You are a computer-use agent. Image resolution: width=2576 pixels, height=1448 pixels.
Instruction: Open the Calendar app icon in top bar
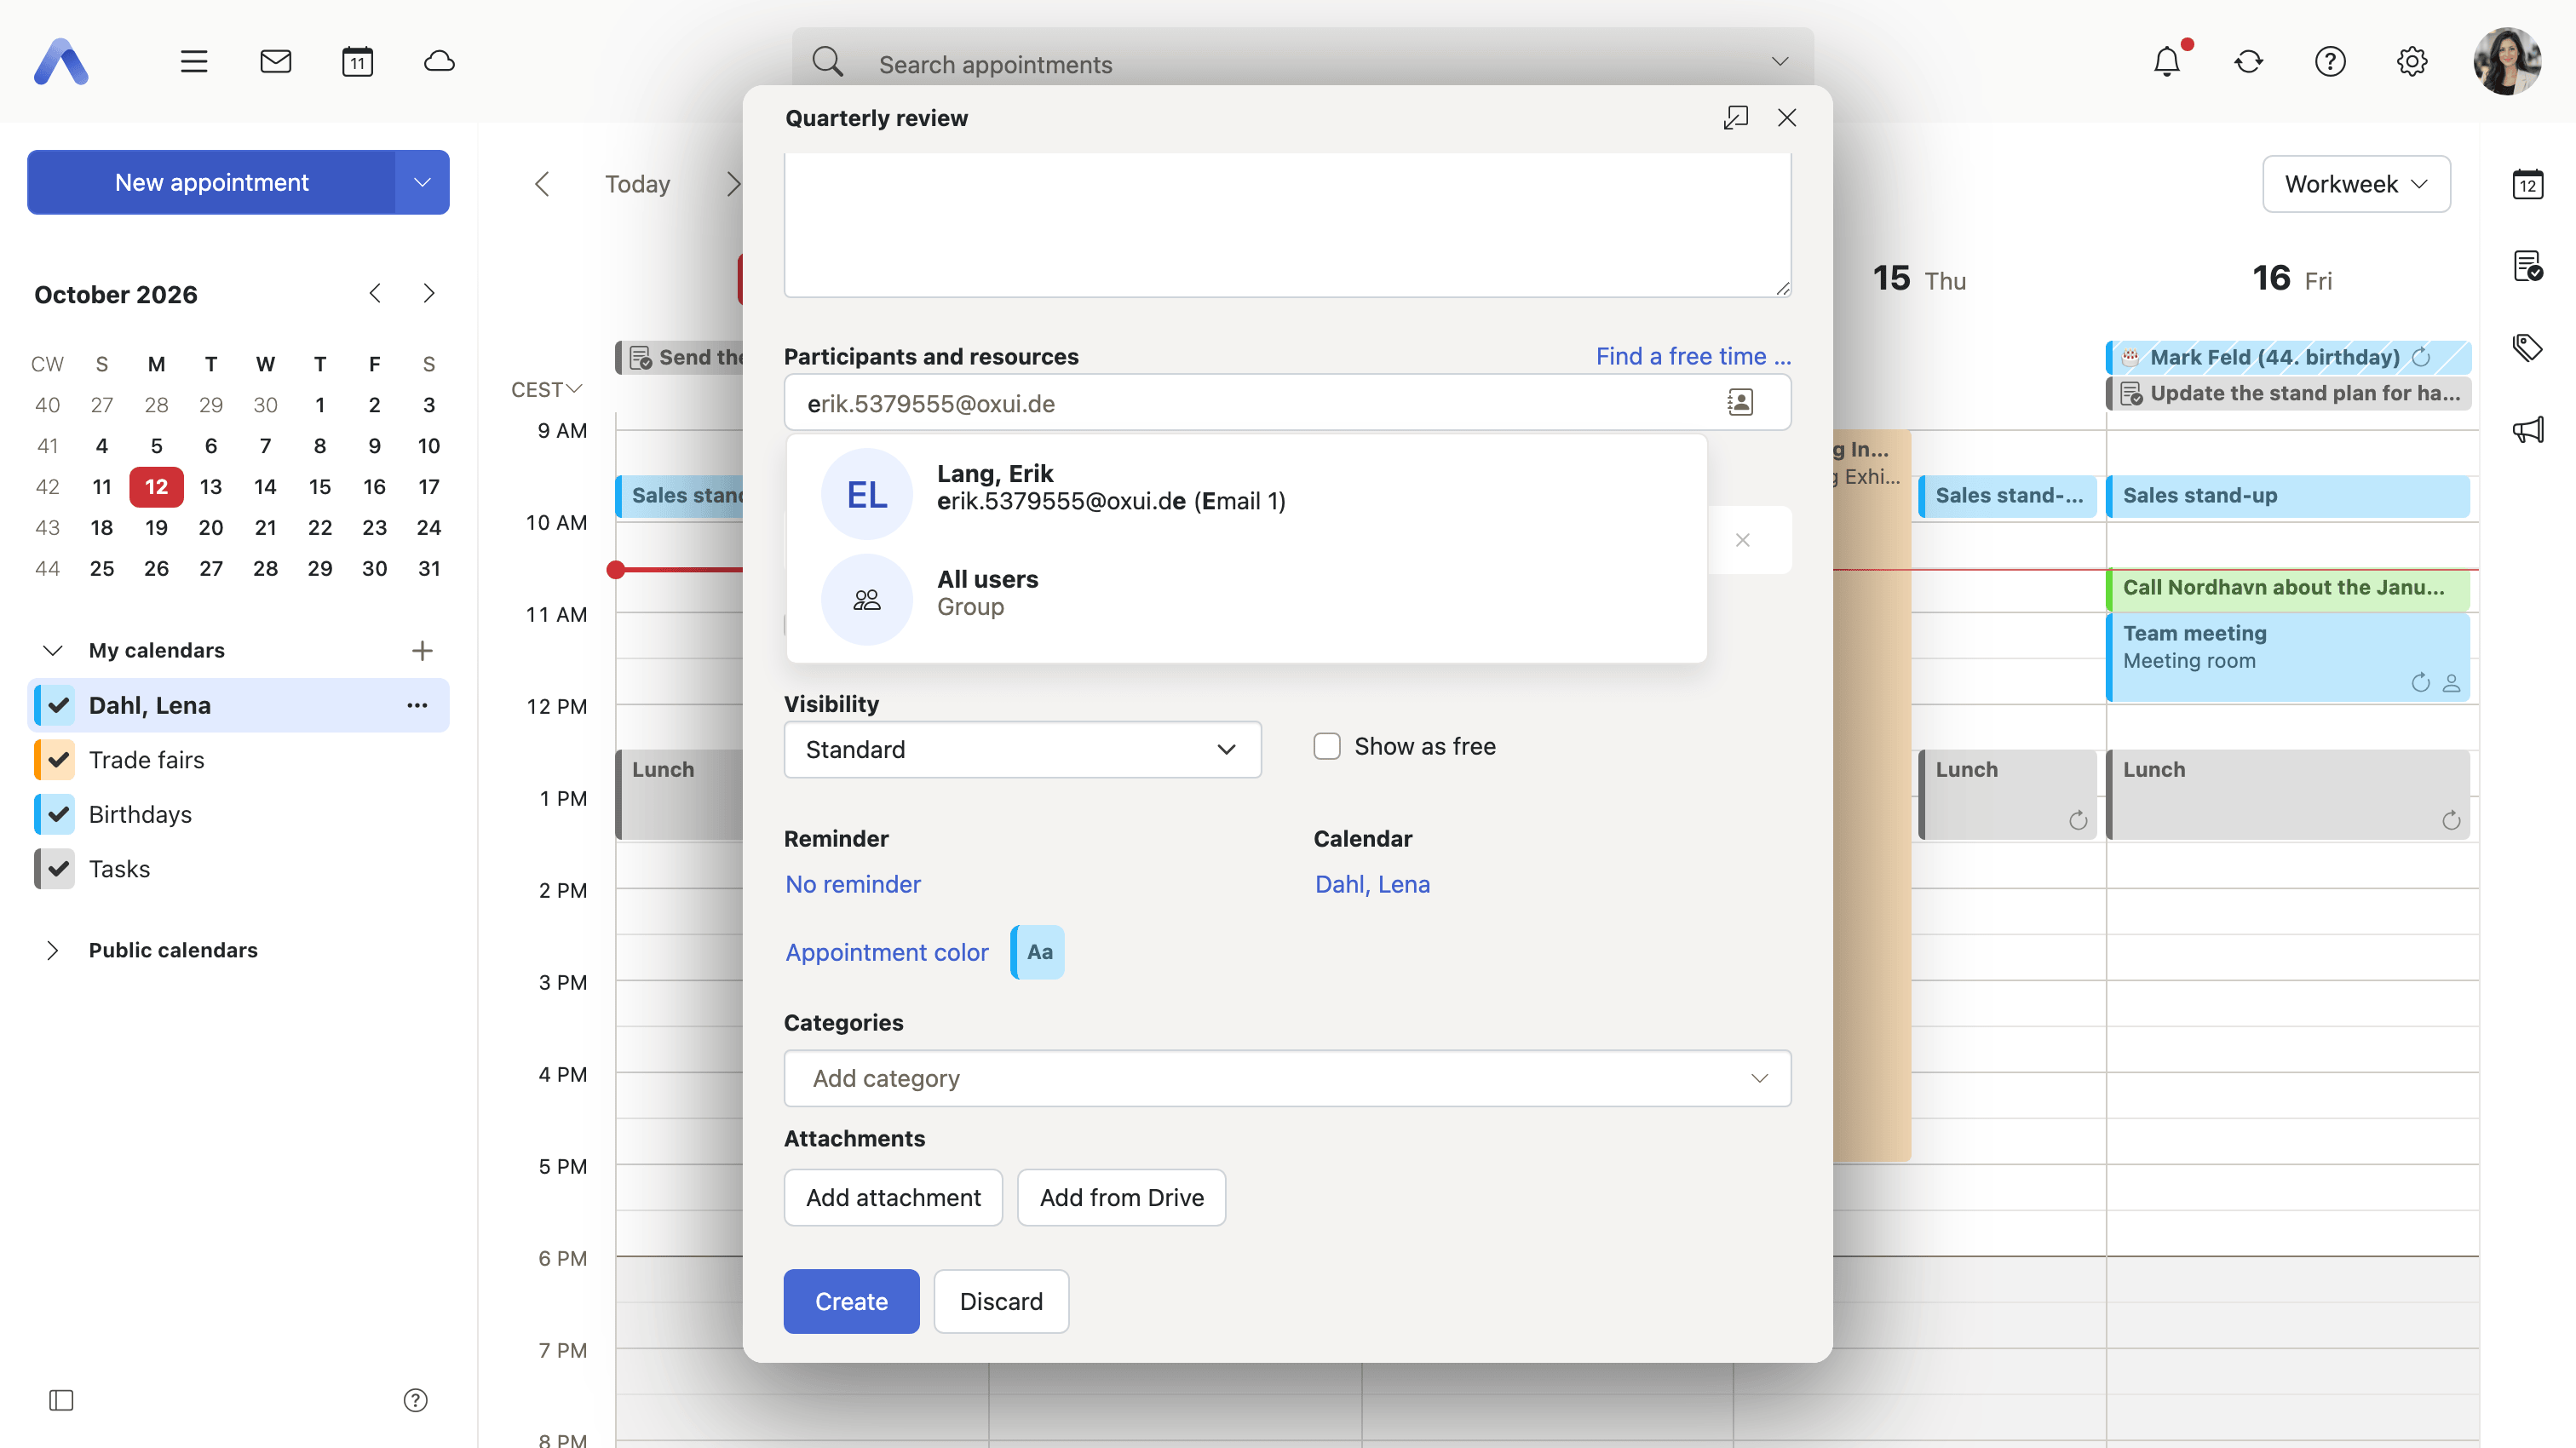357,62
